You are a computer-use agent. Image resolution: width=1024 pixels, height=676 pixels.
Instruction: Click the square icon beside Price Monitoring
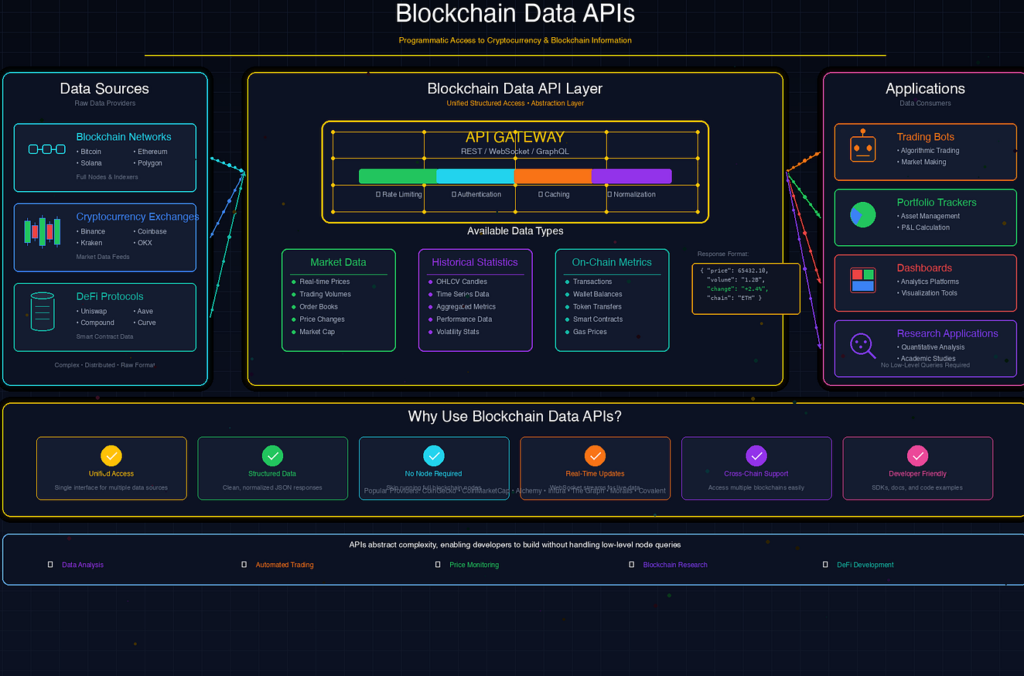(438, 564)
